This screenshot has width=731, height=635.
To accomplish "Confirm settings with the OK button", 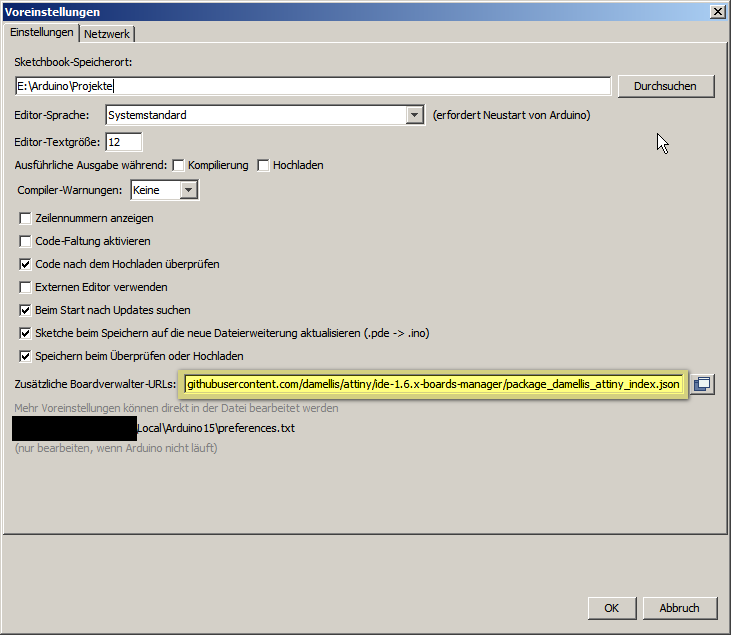I will 611,607.
